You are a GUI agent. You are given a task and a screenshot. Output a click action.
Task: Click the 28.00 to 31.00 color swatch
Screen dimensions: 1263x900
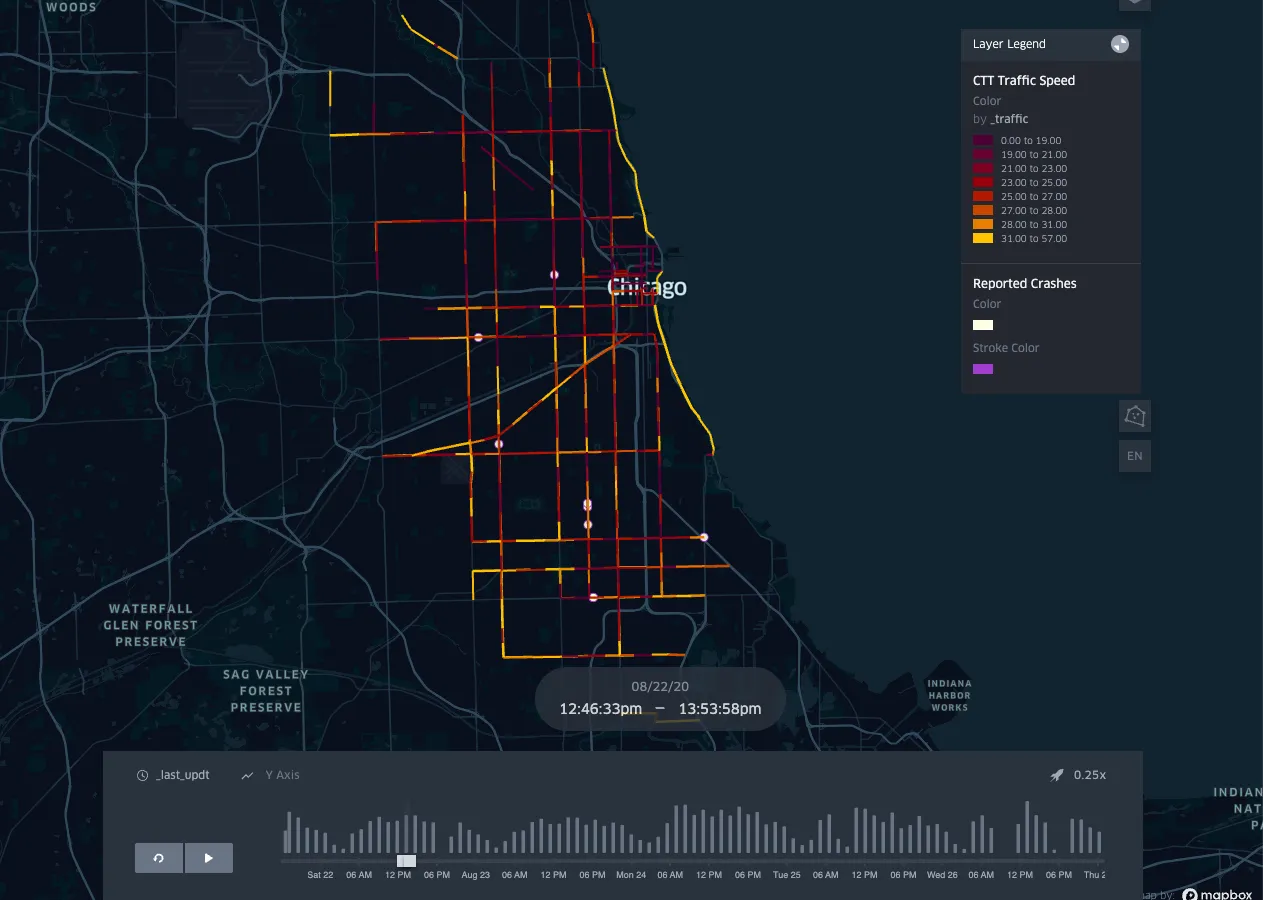983,225
